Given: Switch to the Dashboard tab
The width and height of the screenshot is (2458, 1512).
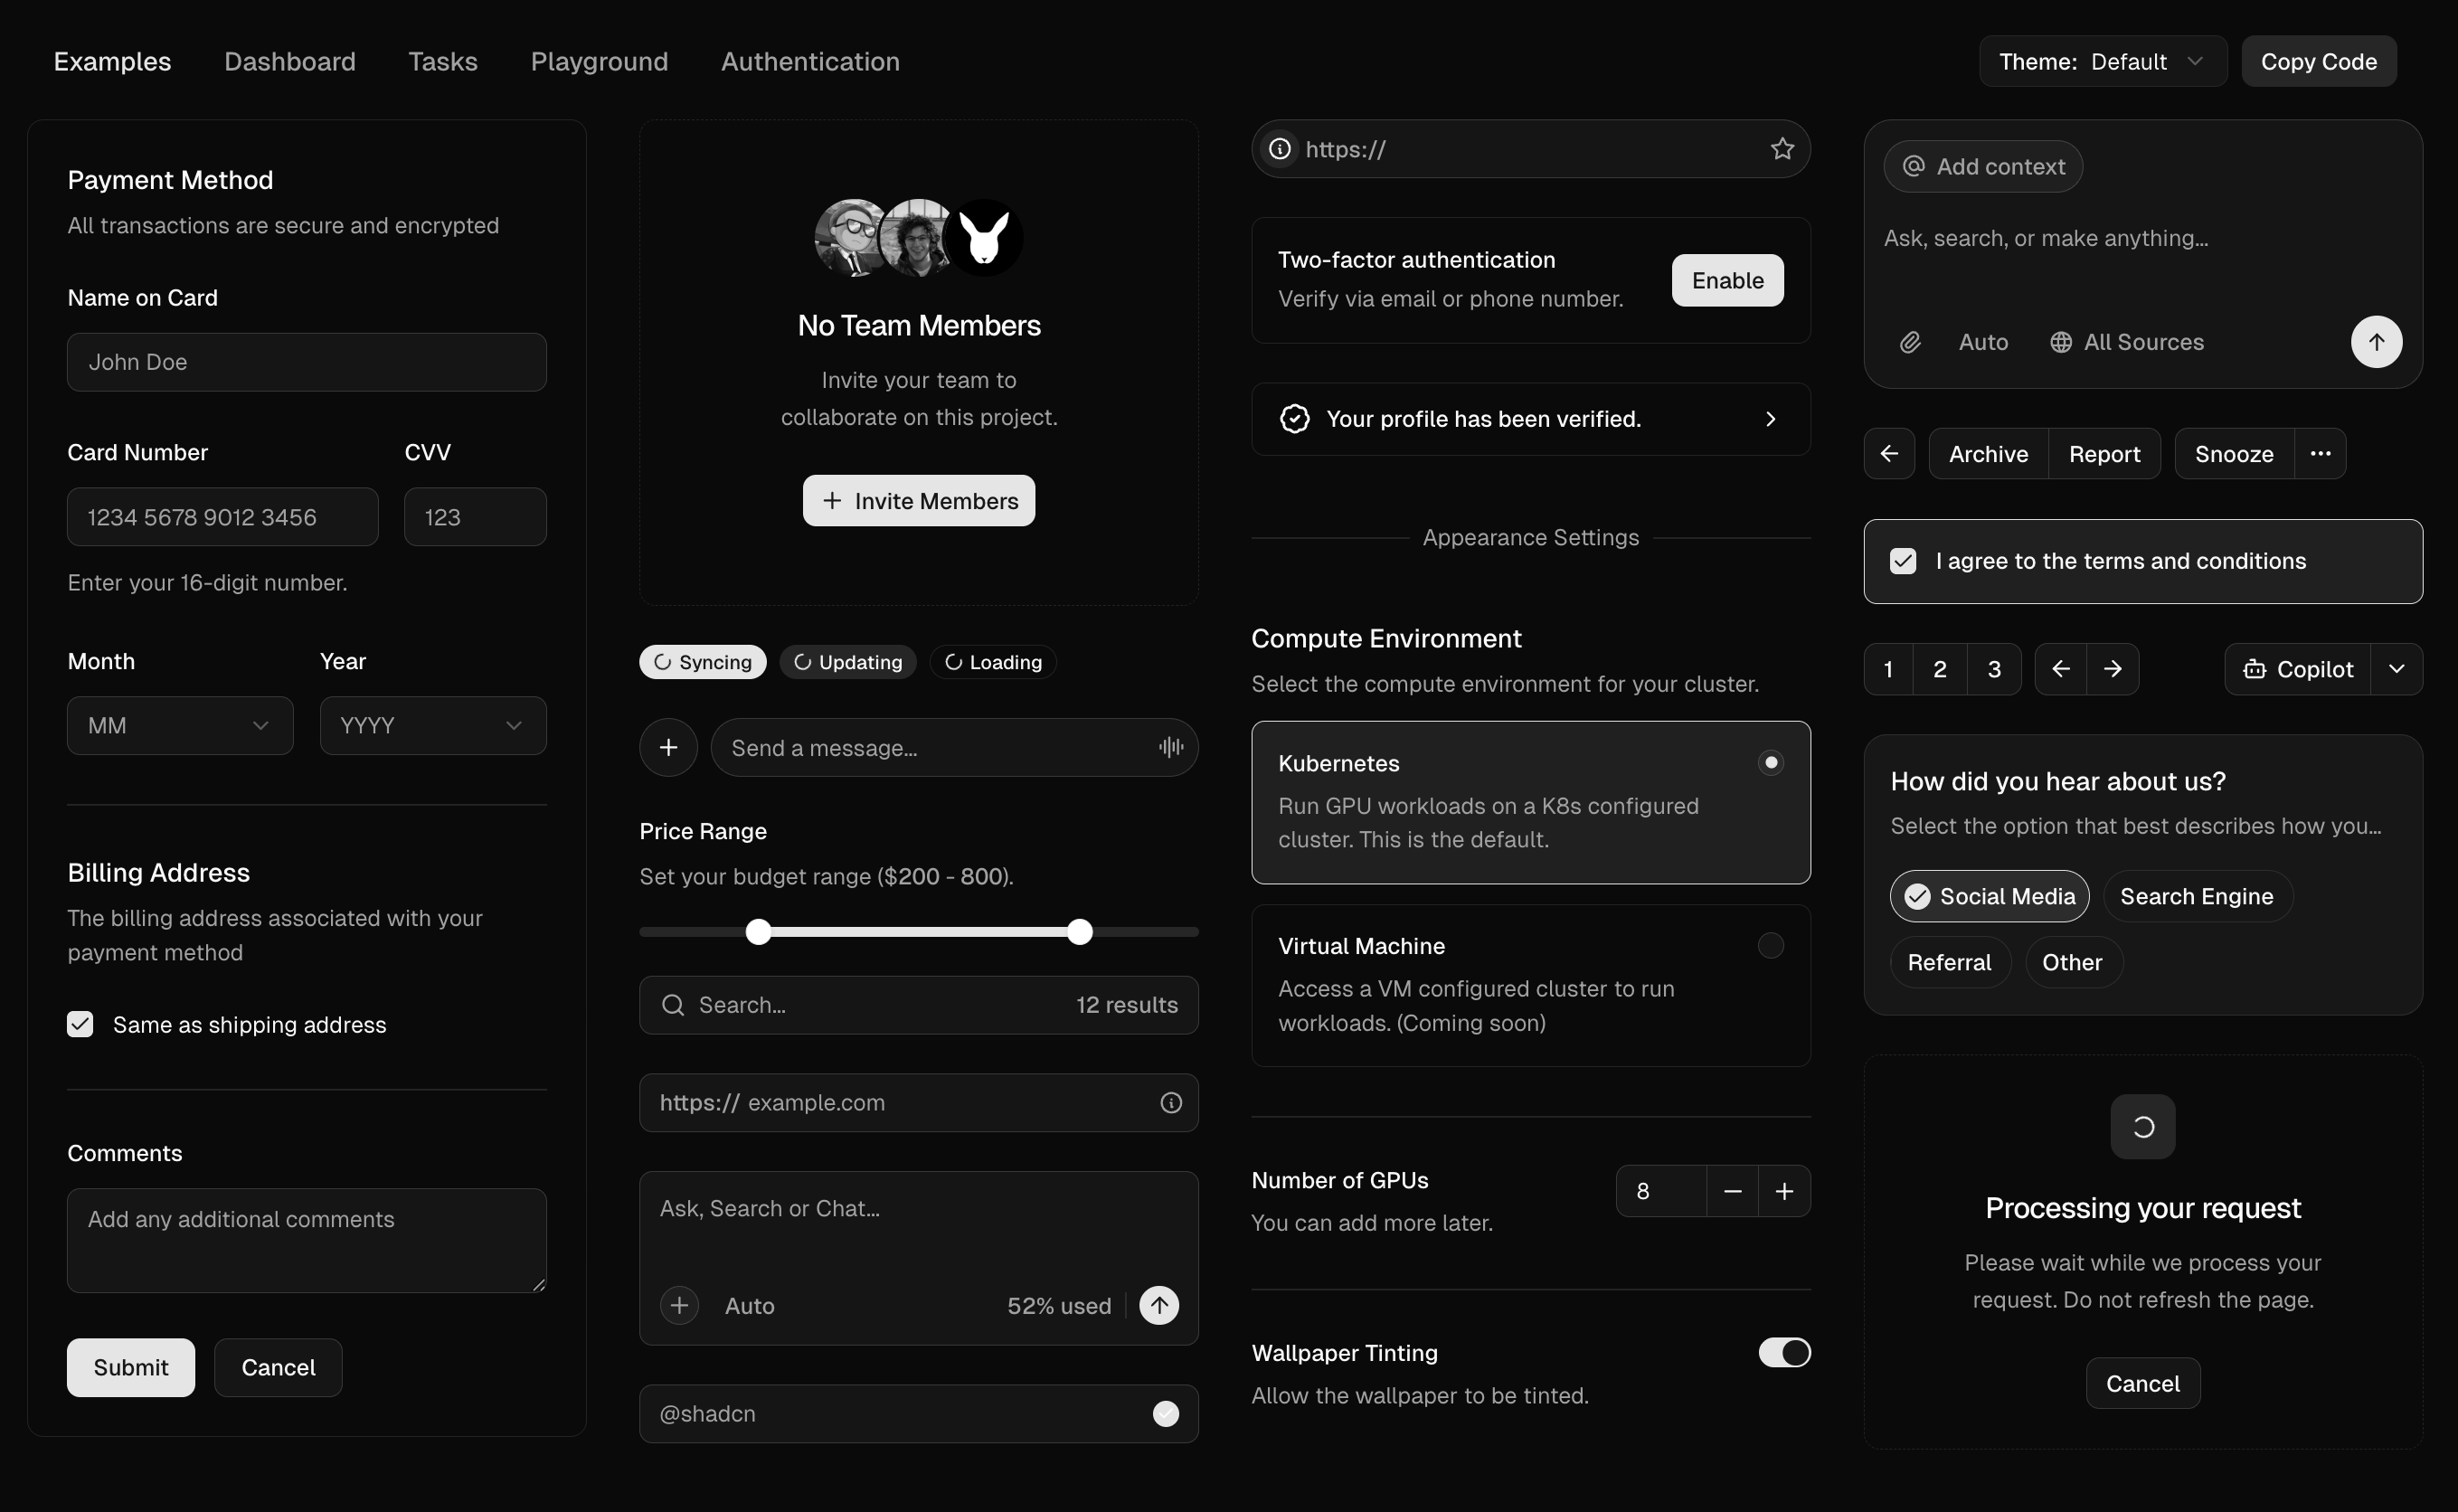Looking at the screenshot, I should pos(290,62).
